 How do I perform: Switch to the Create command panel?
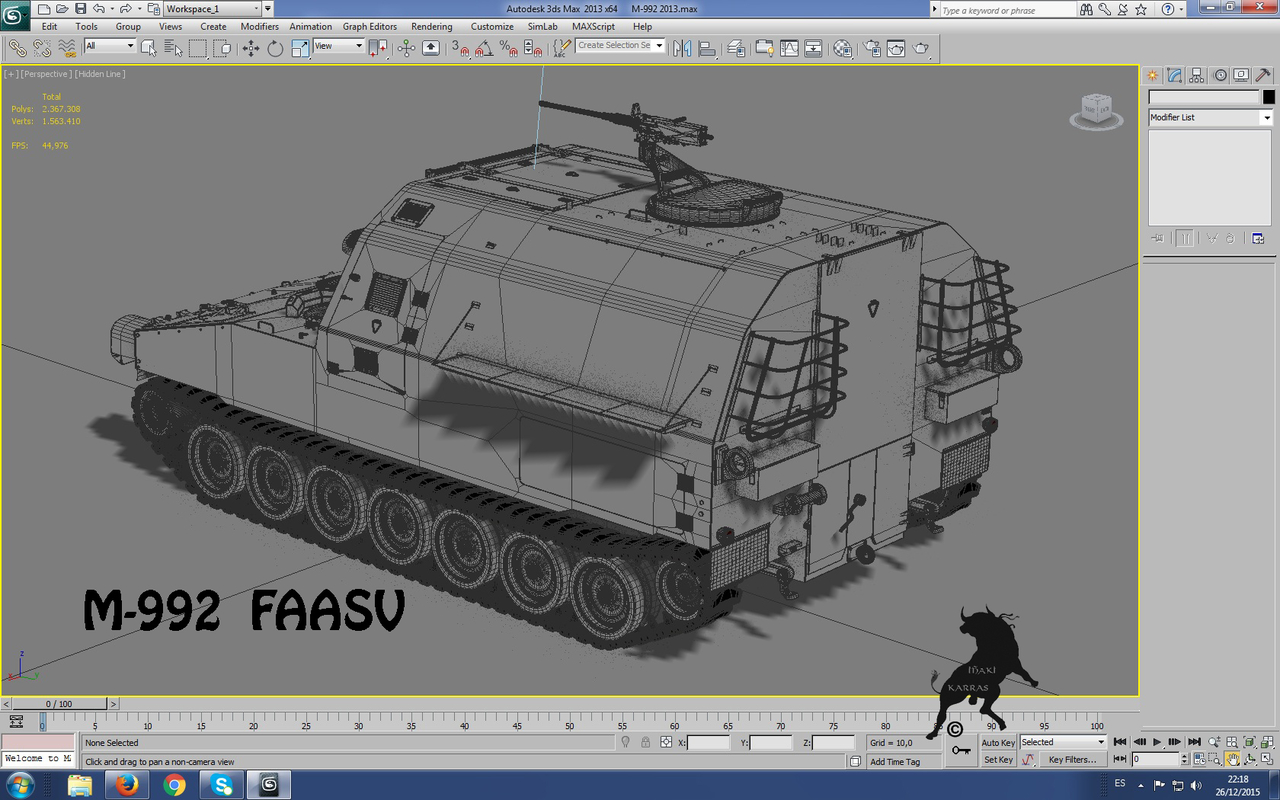pyautogui.click(x=1151, y=75)
